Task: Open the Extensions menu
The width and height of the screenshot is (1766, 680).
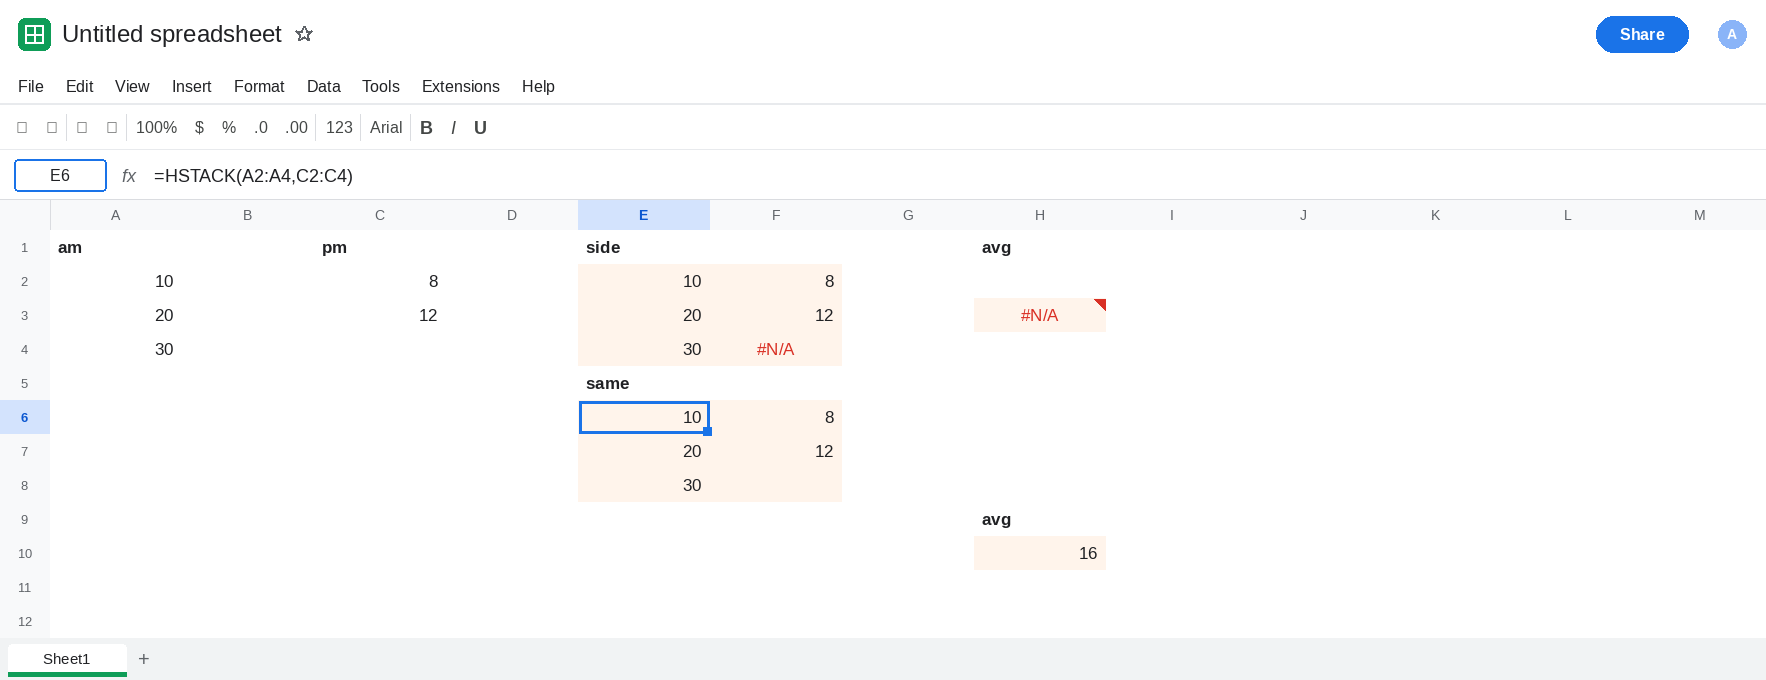Action: click(461, 87)
